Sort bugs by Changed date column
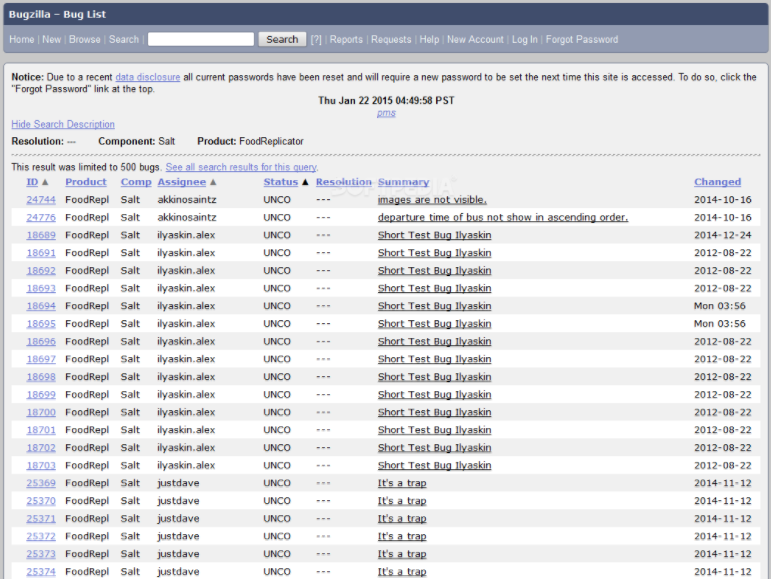 (x=717, y=182)
